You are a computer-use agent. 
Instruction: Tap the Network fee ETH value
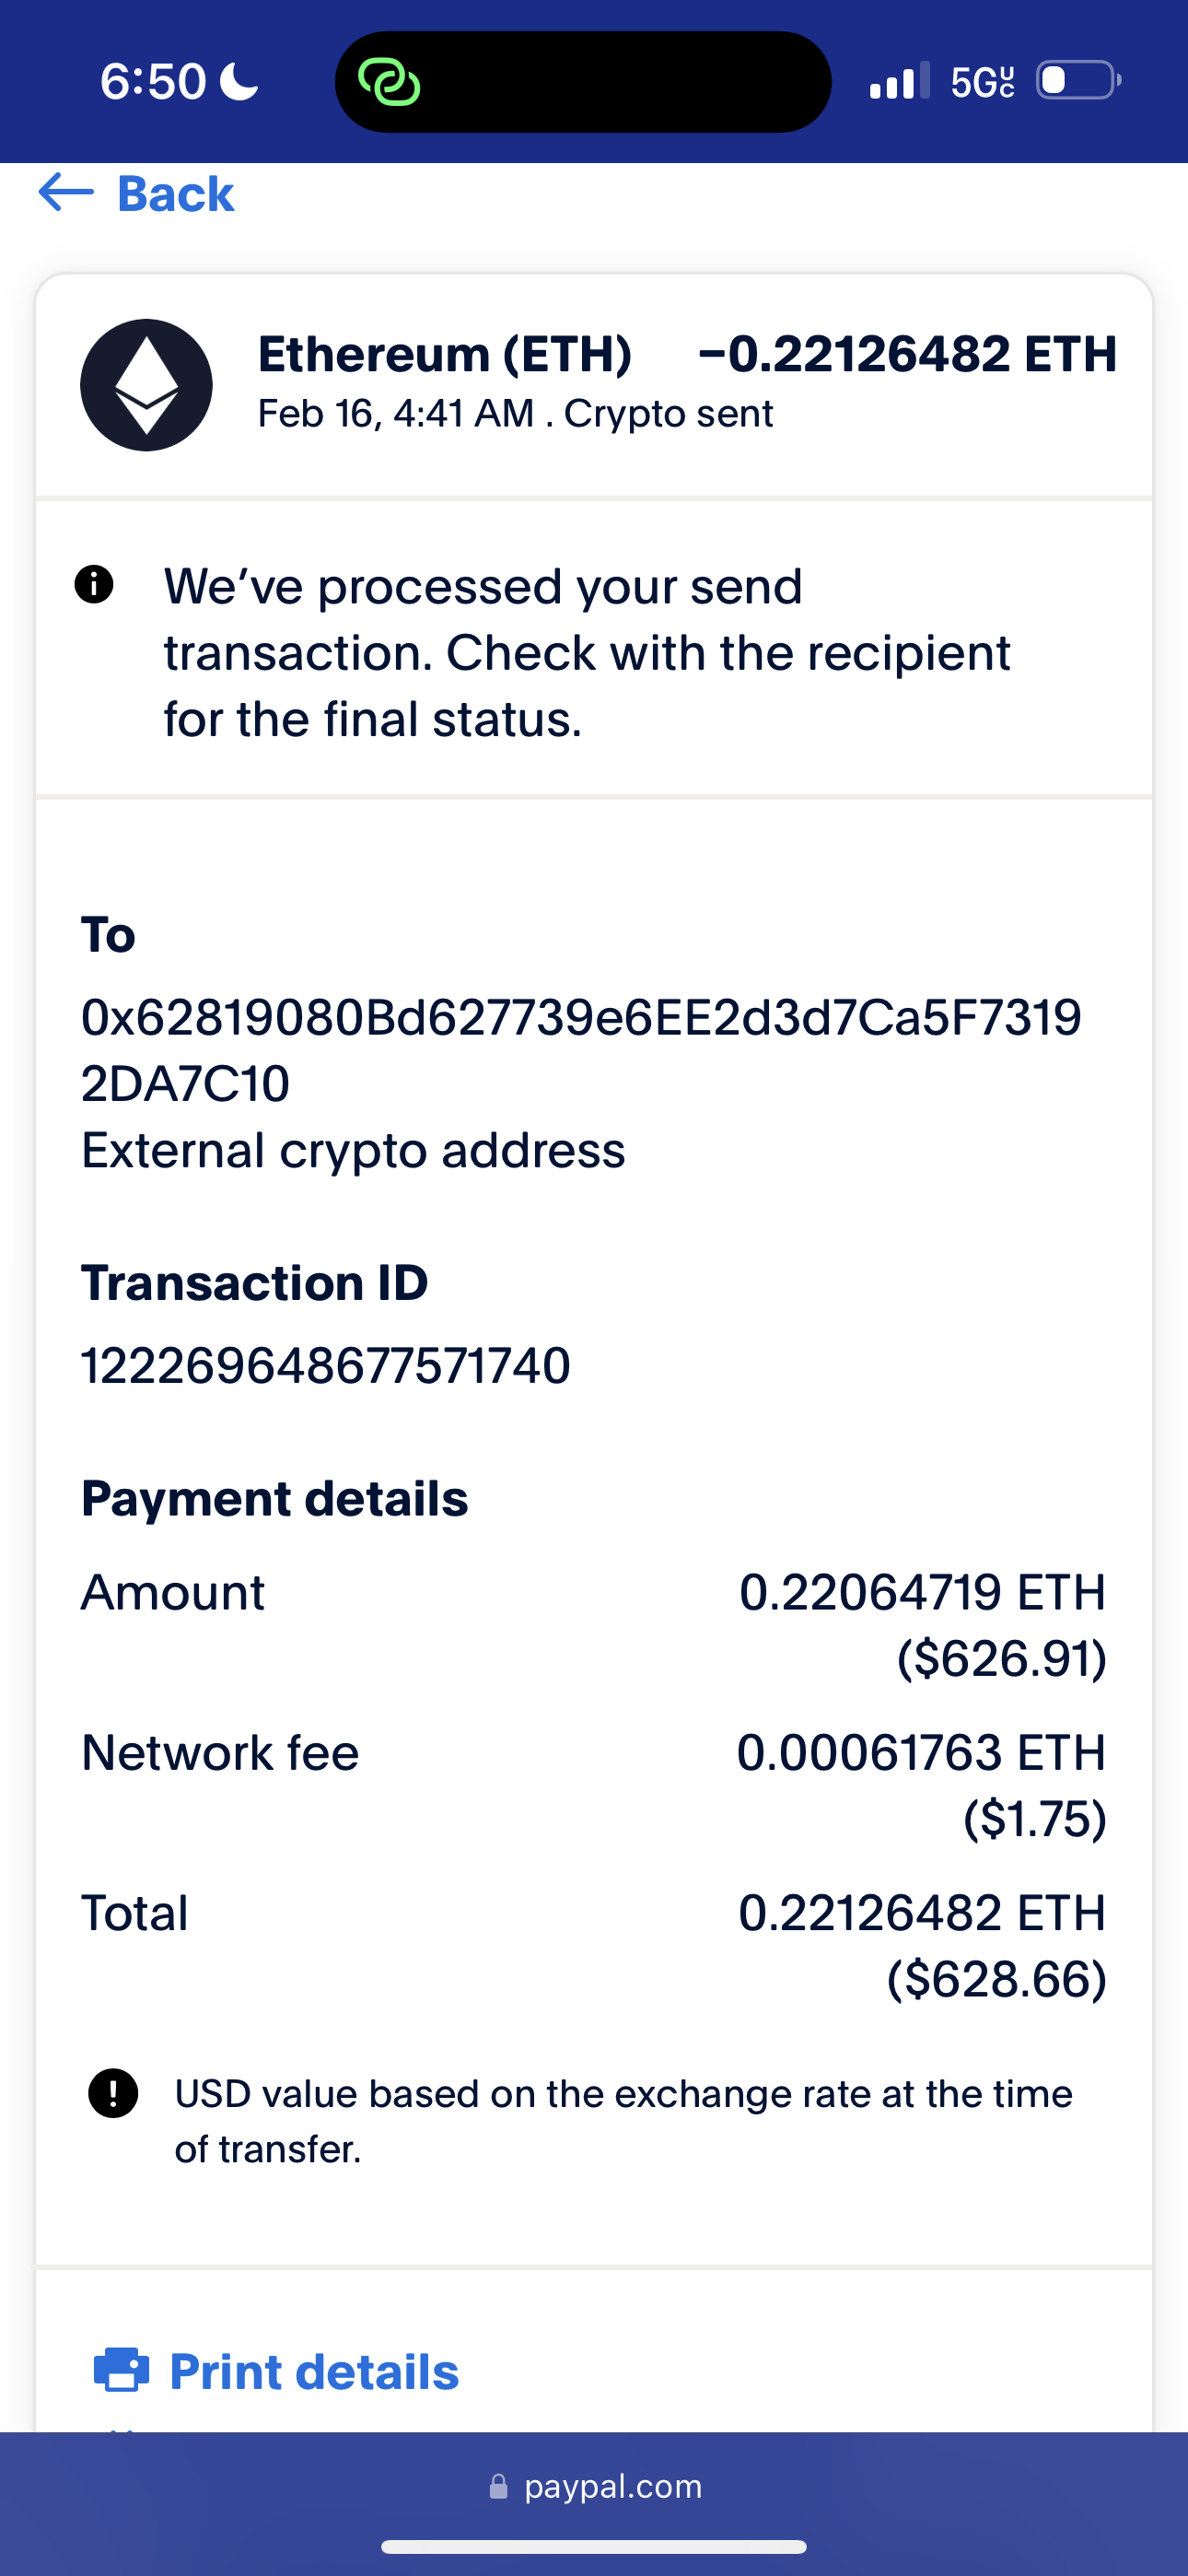[921, 1752]
